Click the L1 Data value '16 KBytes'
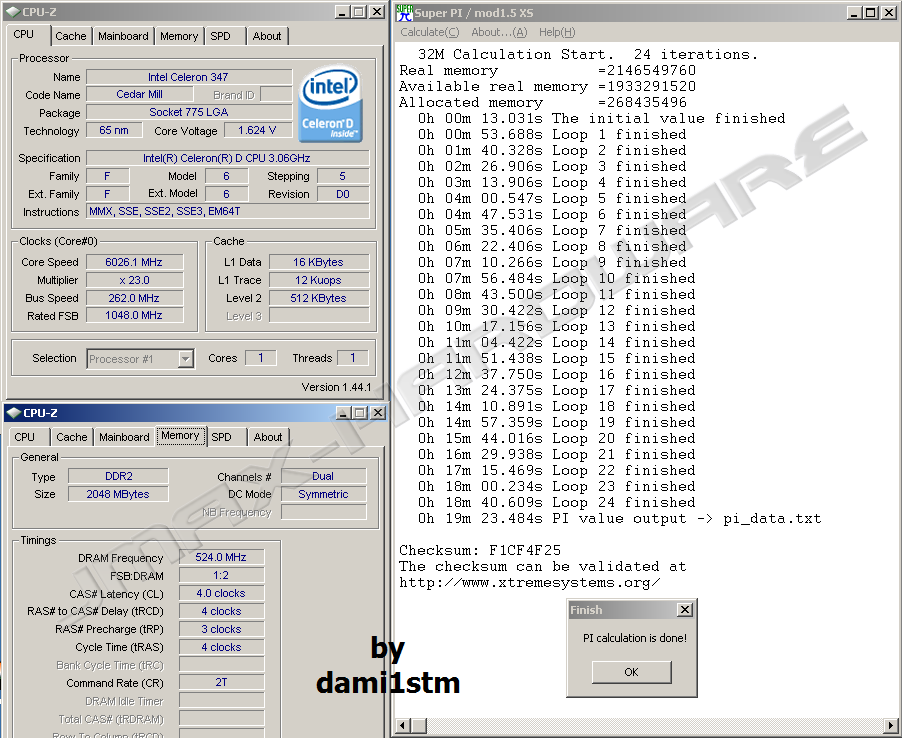Viewport: 902px width, 738px height. tap(319, 262)
